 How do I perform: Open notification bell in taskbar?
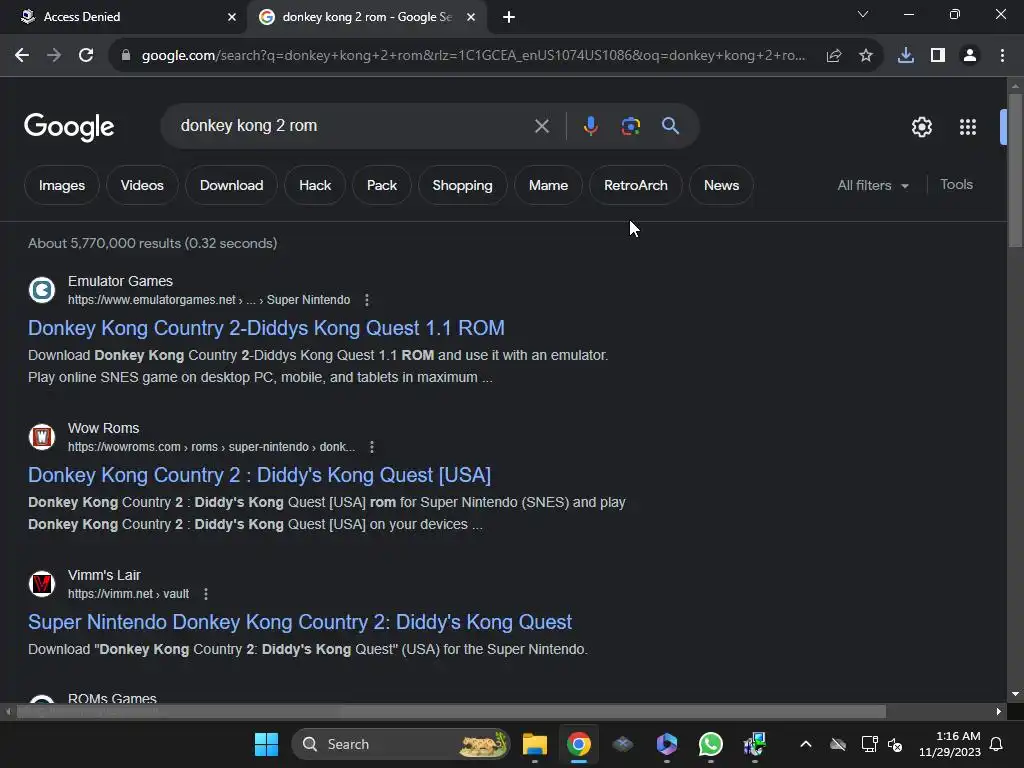tap(997, 744)
